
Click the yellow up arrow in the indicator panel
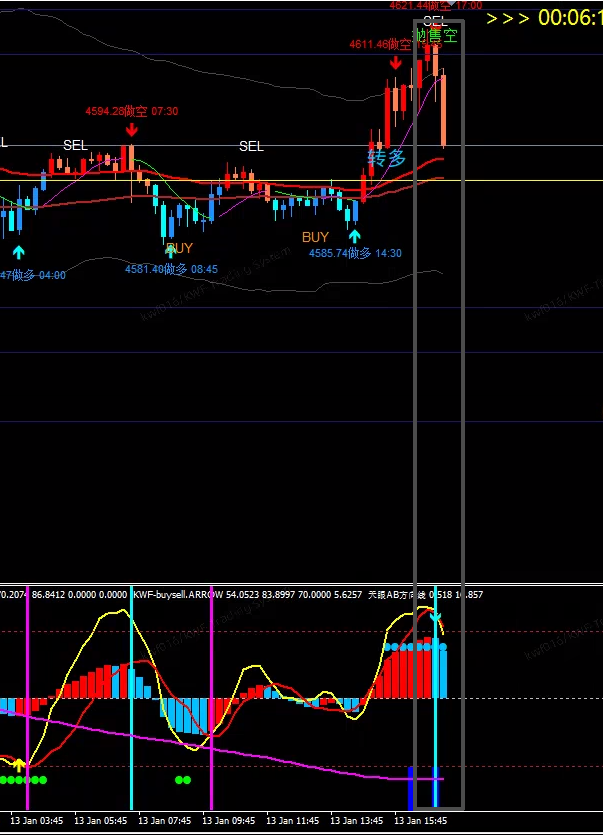click(x=19, y=766)
